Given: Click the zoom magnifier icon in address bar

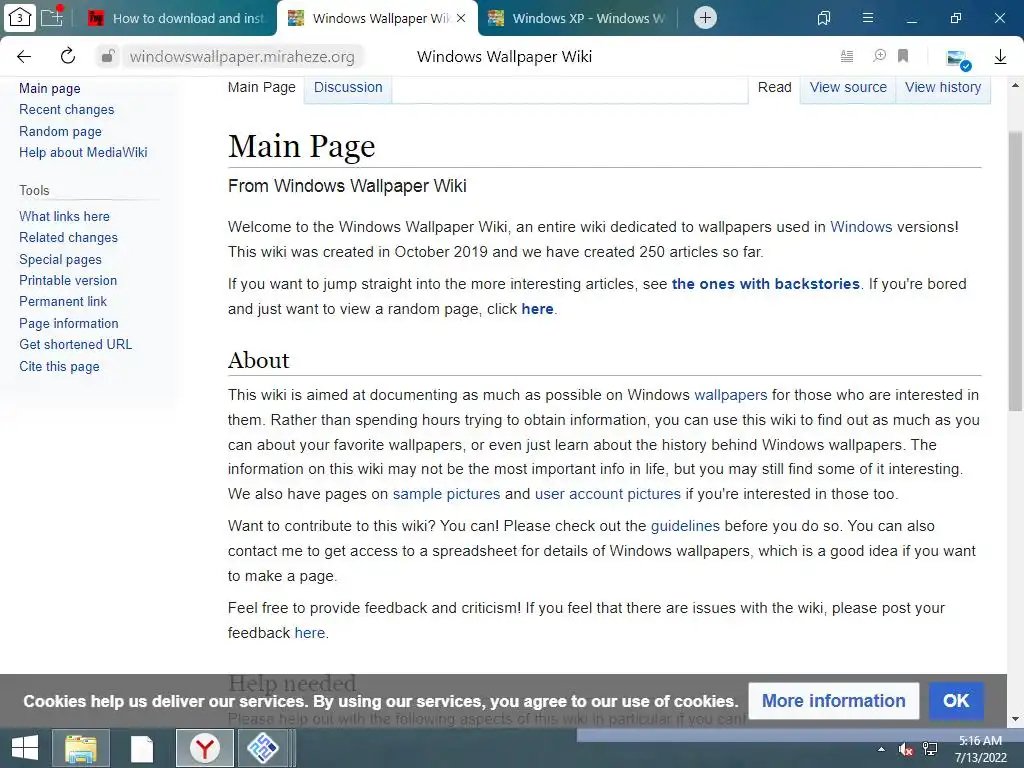Looking at the screenshot, I should click(x=880, y=56).
